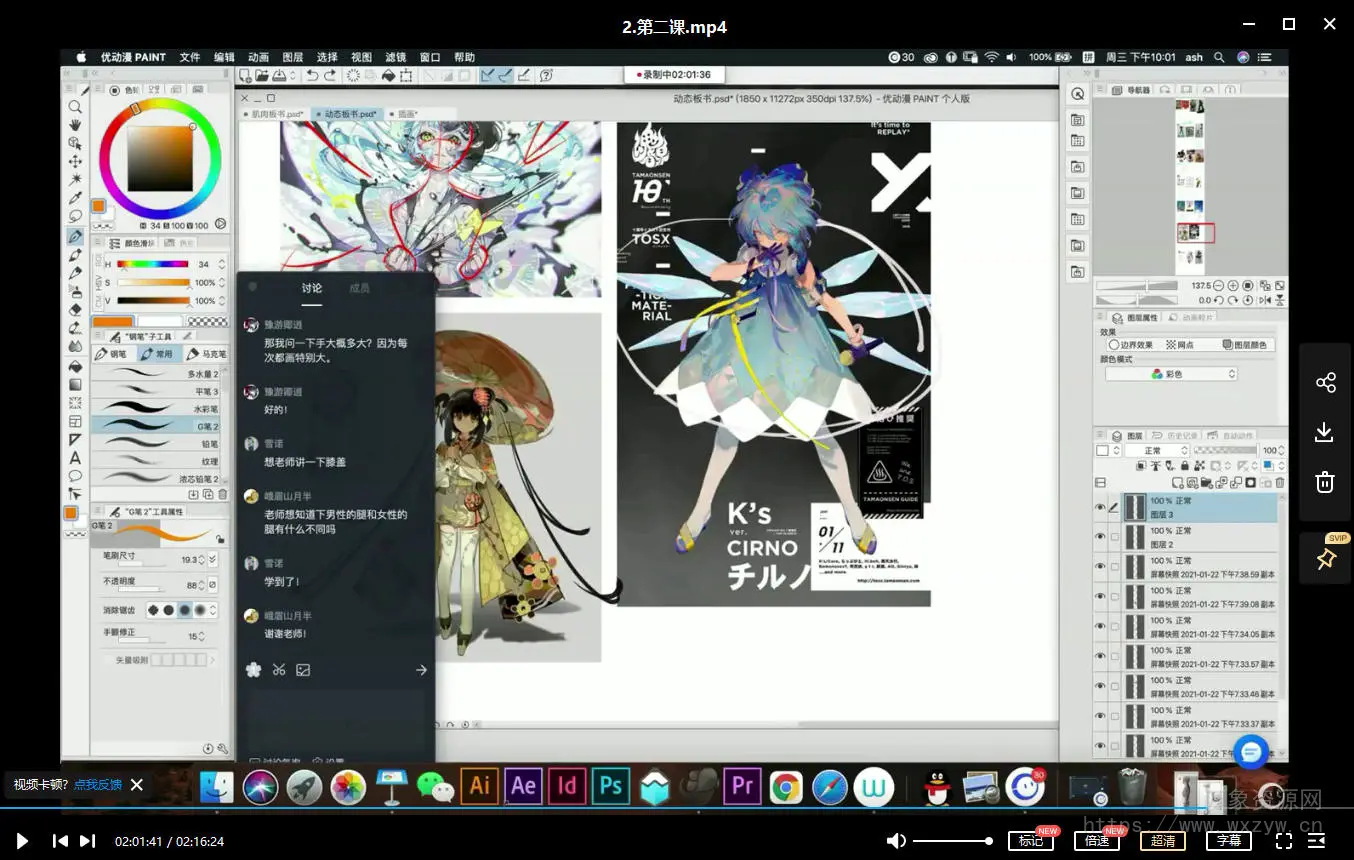Click the download icon on right sidebar

1325,432
